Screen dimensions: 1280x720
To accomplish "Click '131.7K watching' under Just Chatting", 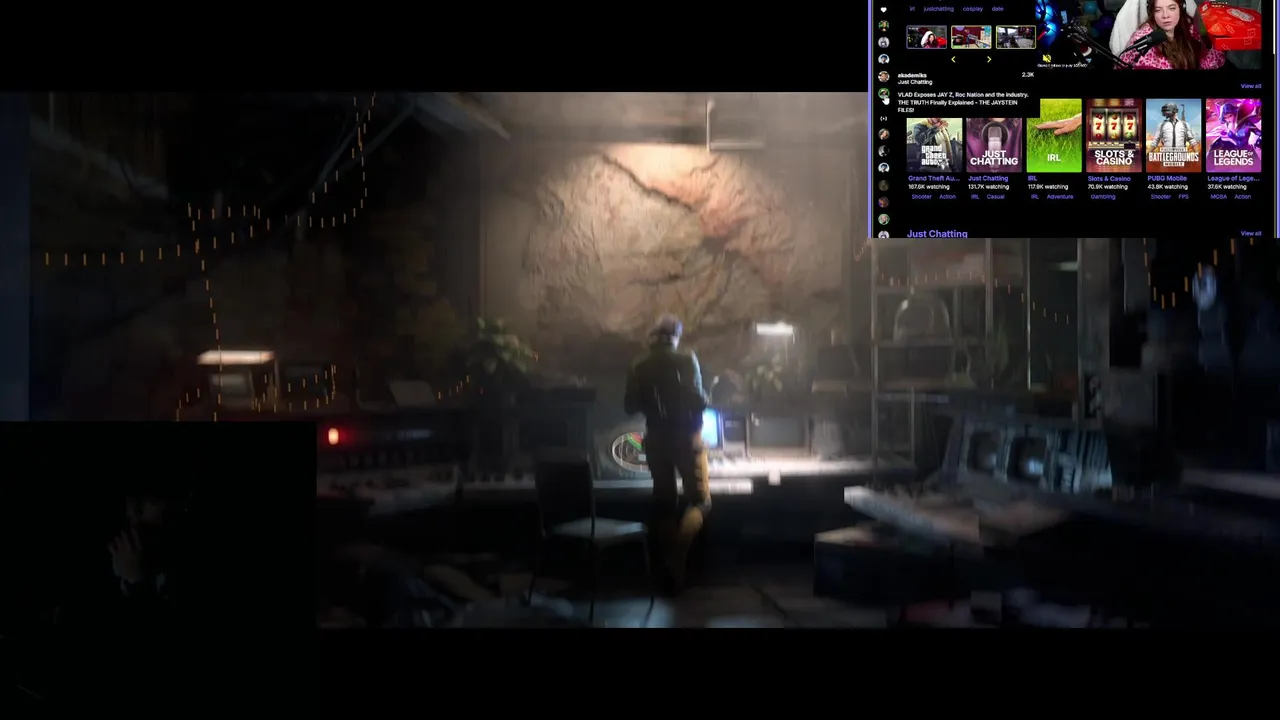I will 988,187.
